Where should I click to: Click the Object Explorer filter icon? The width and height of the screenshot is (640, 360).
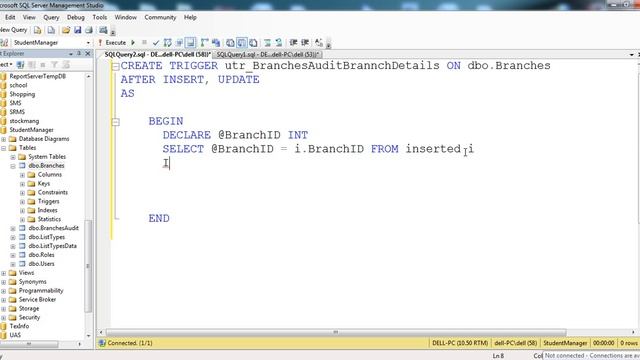(54, 64)
